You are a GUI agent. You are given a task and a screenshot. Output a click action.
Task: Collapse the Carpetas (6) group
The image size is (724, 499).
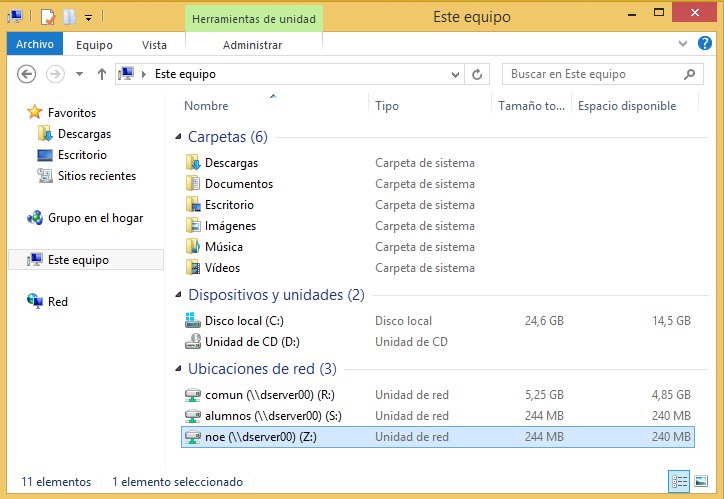pos(179,137)
